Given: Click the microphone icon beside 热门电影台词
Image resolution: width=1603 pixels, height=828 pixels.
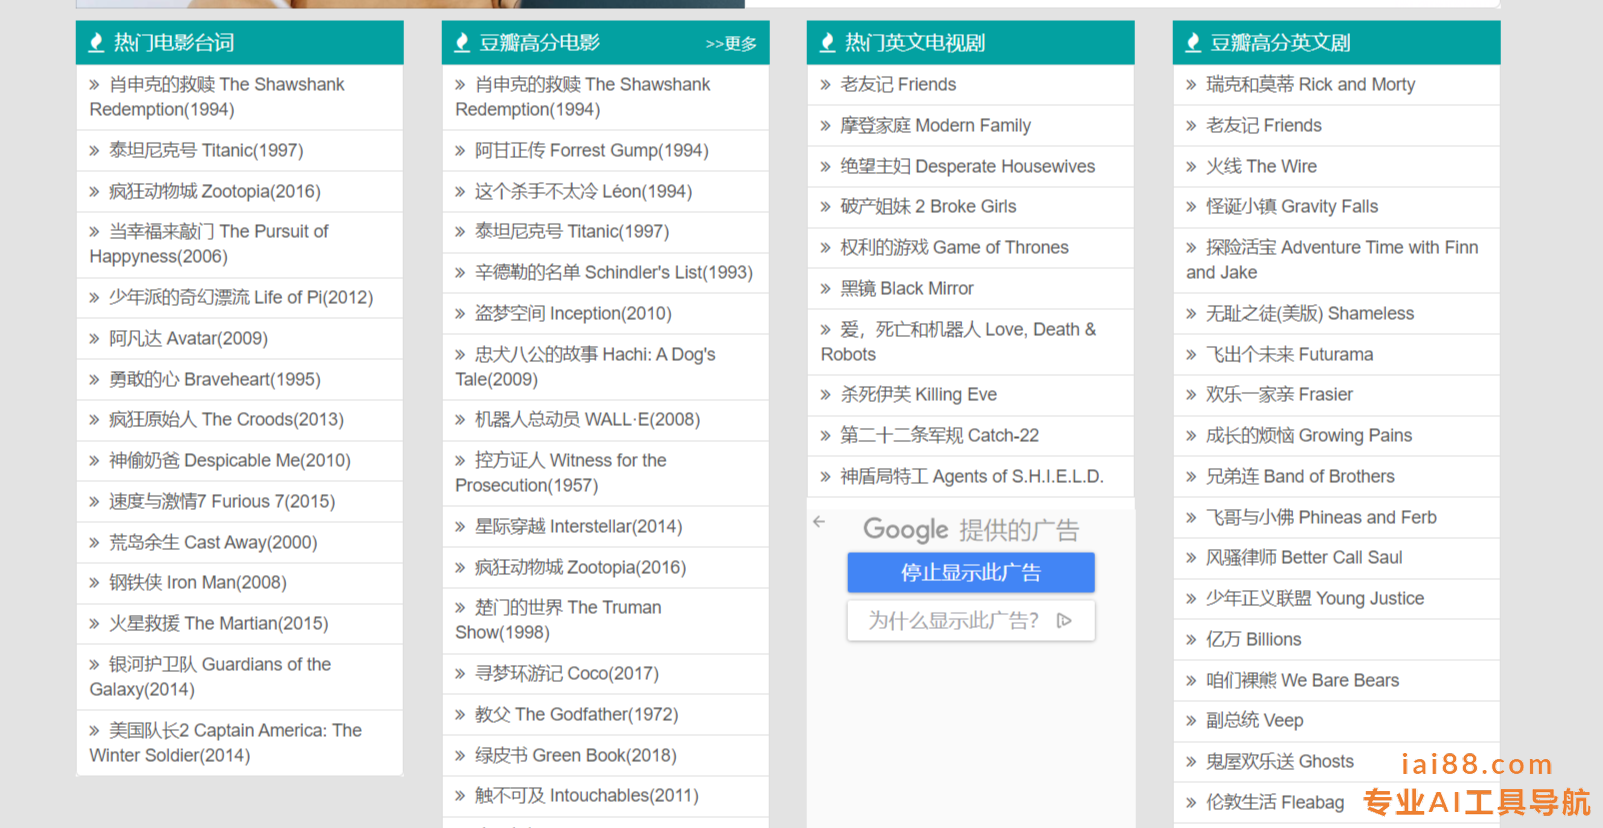Looking at the screenshot, I should tap(97, 42).
